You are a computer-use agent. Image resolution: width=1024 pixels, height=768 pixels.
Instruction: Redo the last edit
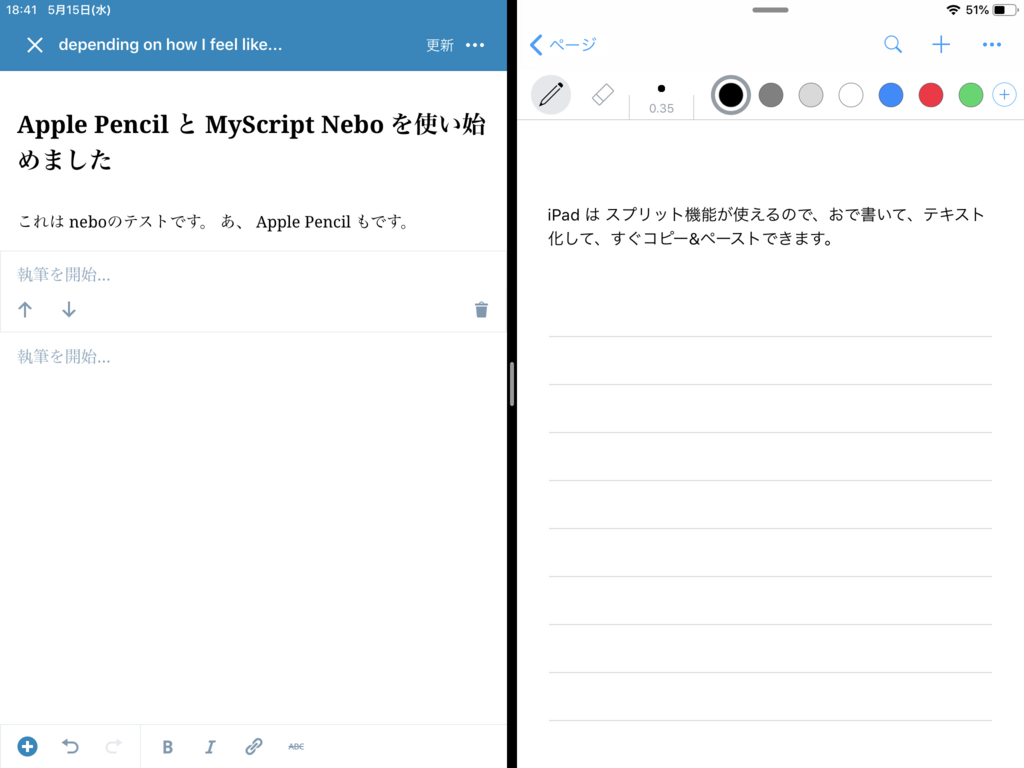pos(114,746)
